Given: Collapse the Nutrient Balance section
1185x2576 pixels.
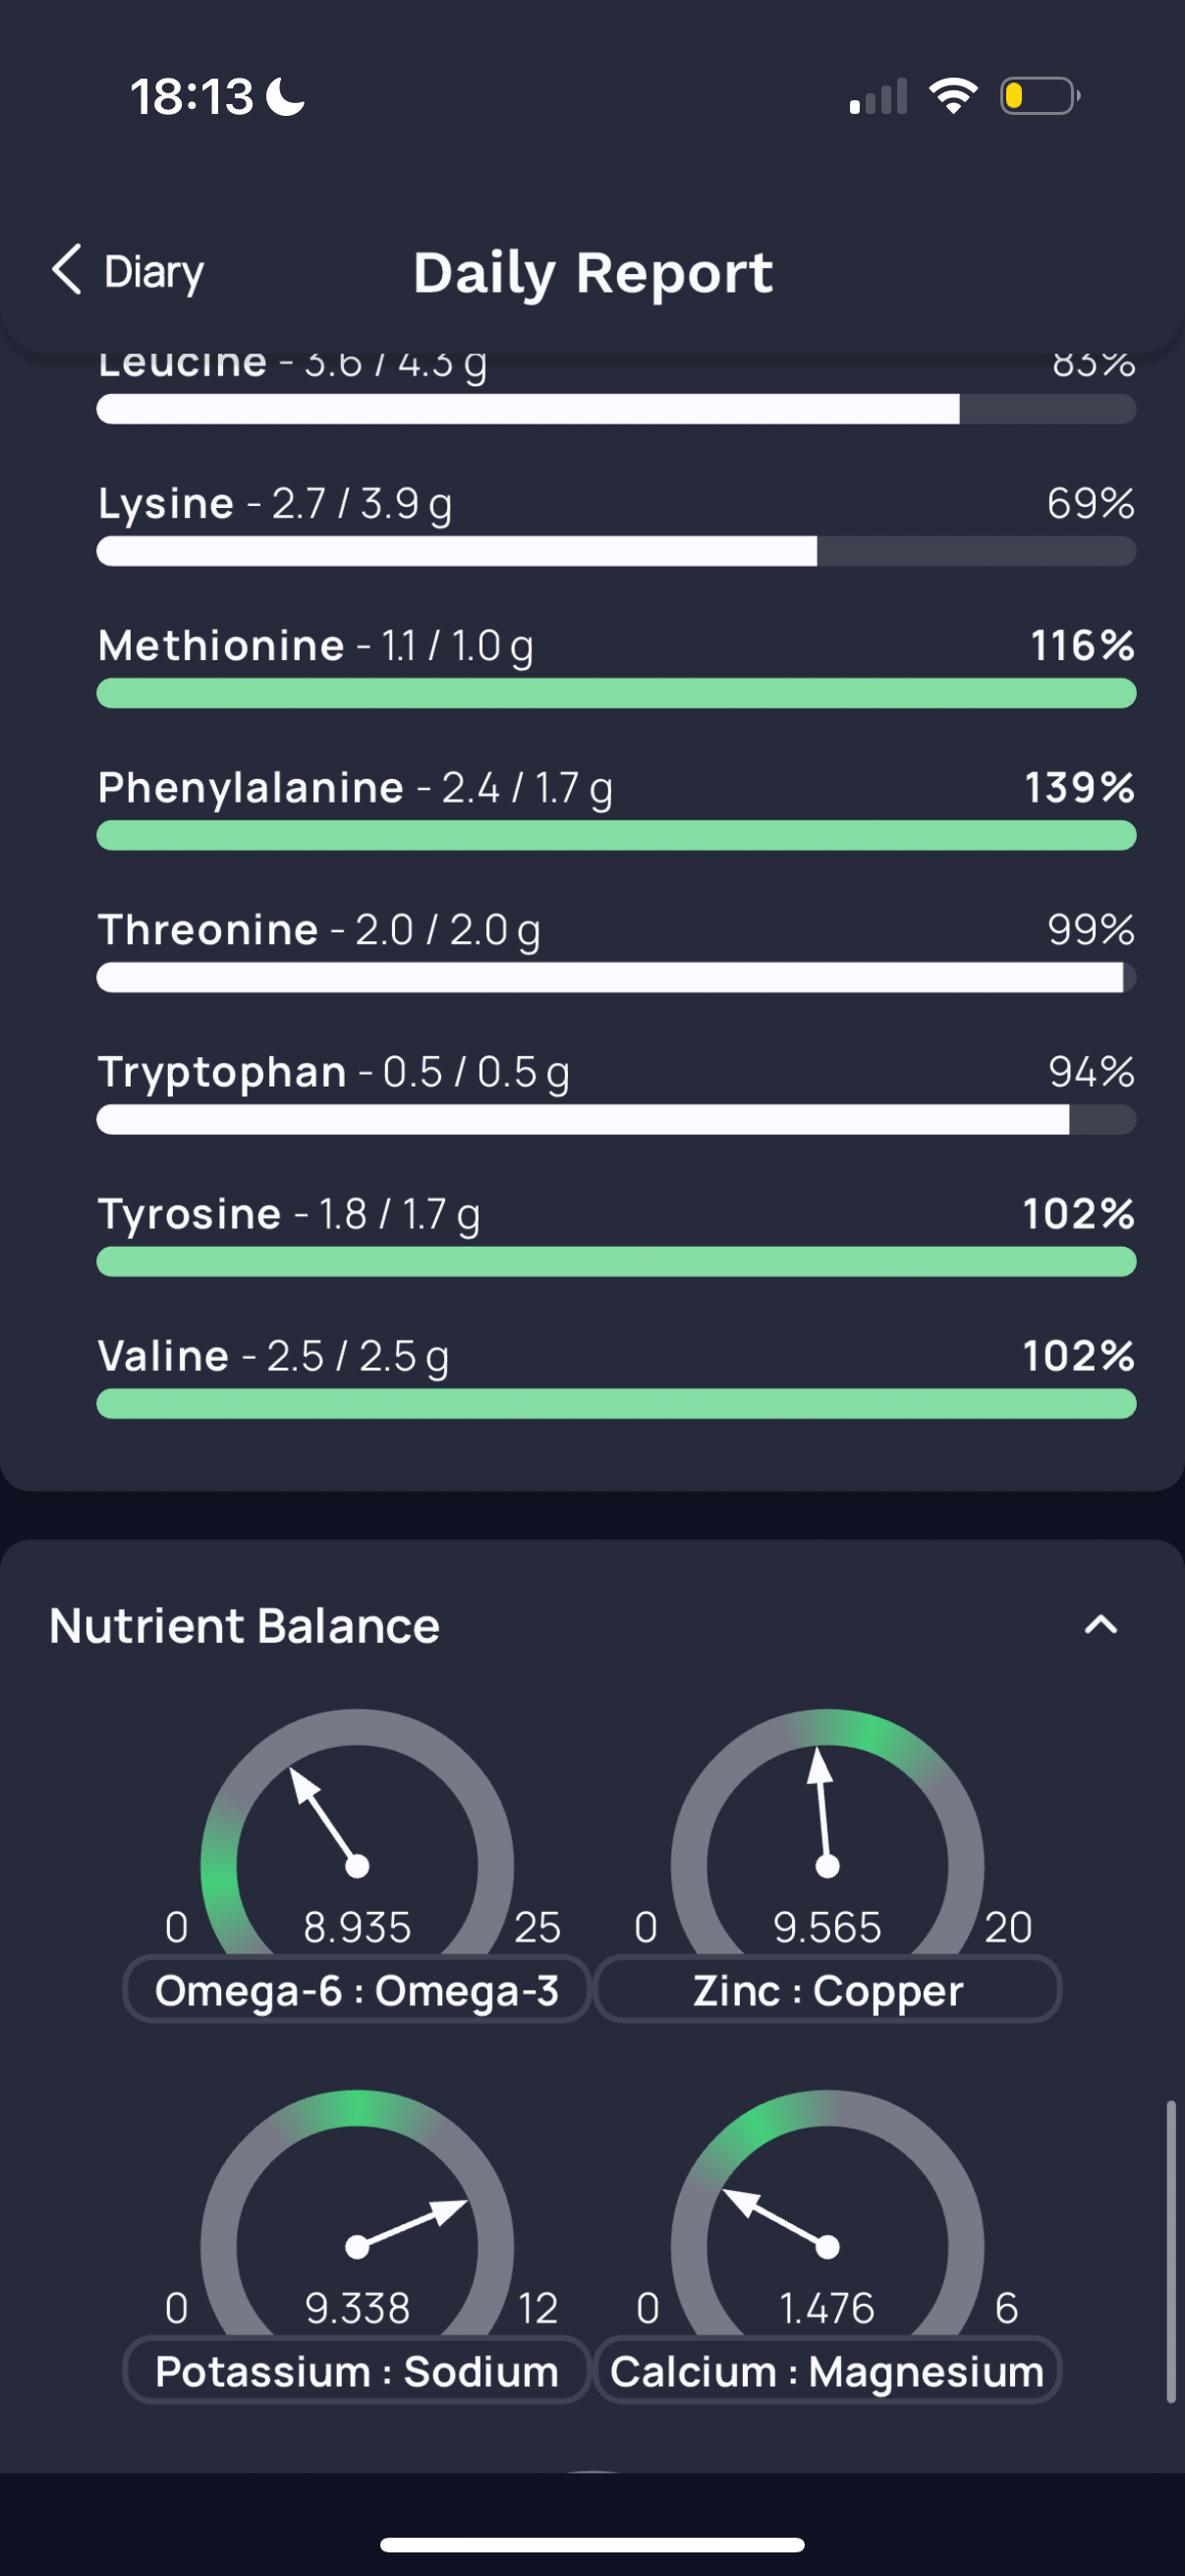Looking at the screenshot, I should (x=1100, y=1625).
